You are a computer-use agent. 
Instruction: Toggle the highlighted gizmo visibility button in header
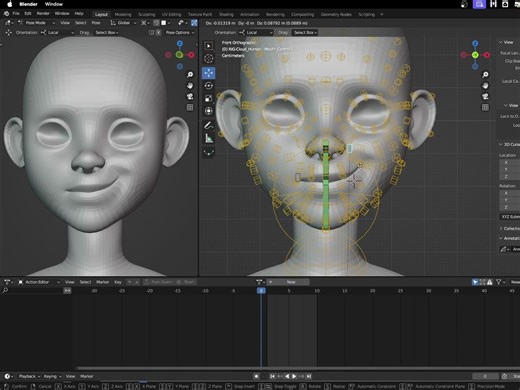pos(194,23)
